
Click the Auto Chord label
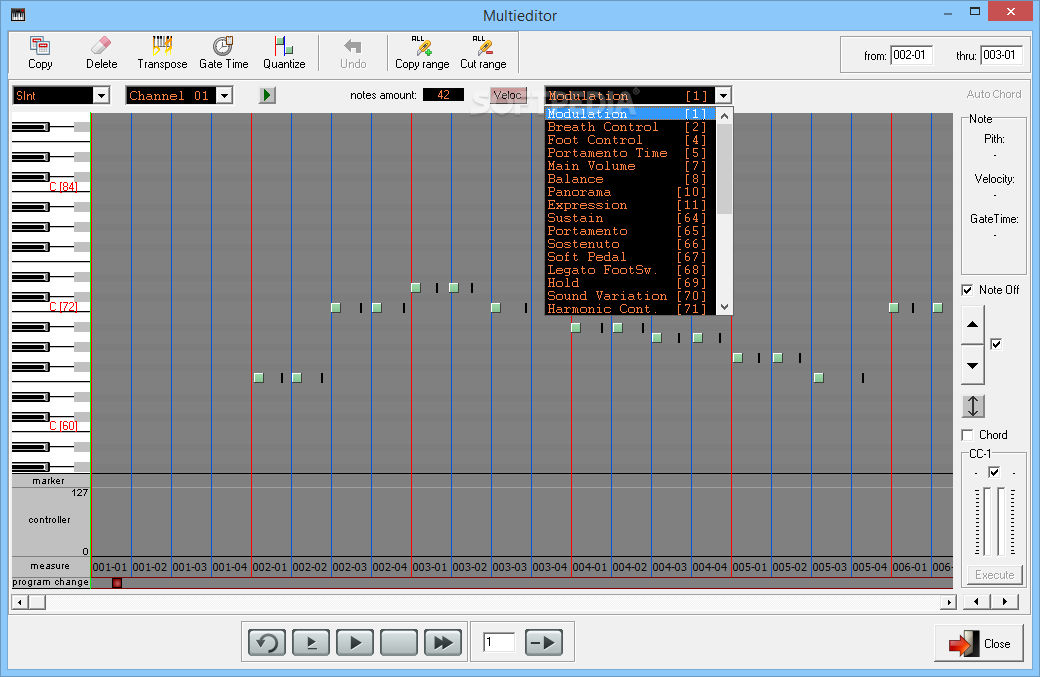click(994, 94)
